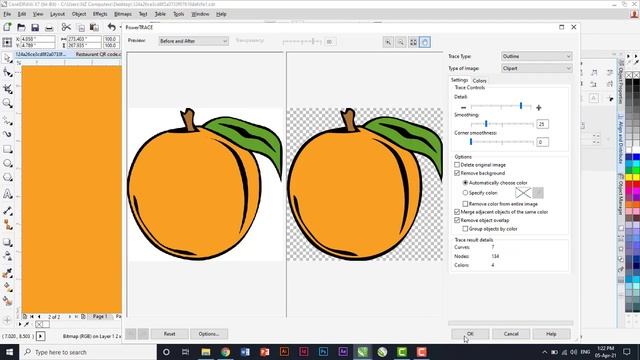The image size is (640, 360).
Task: Open Photoshop from the taskbar
Action: pos(323,352)
